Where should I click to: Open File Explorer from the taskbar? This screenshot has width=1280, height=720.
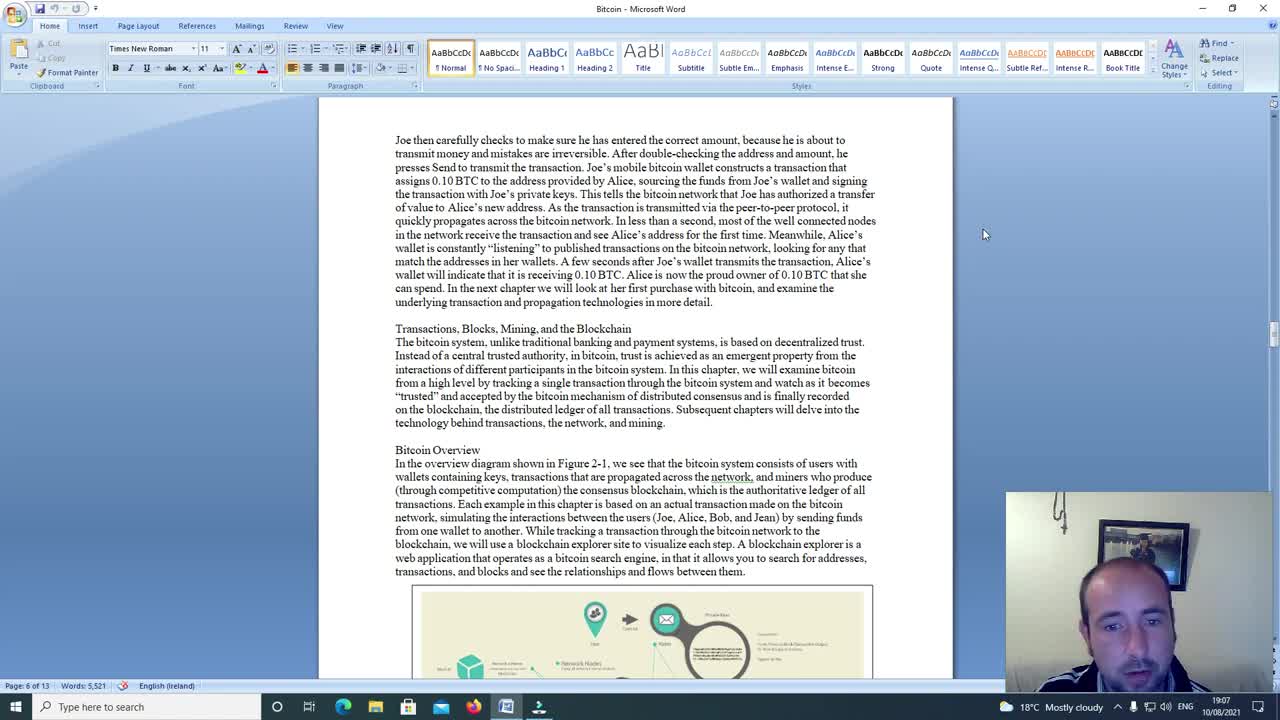pyautogui.click(x=375, y=707)
